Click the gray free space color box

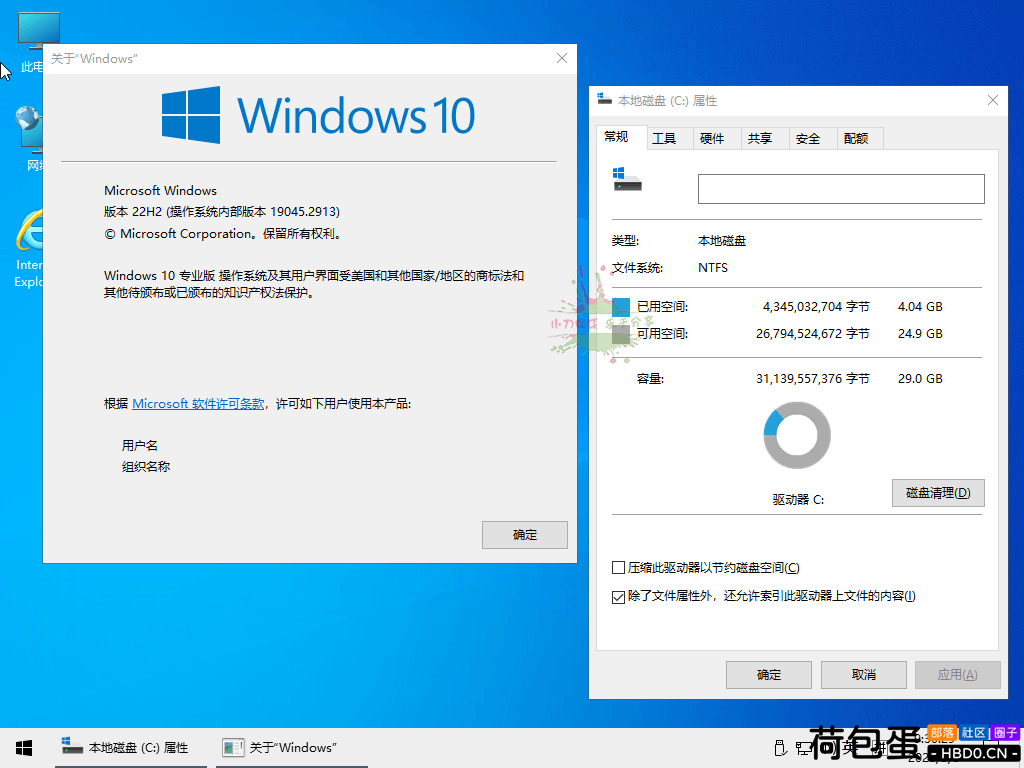621,334
